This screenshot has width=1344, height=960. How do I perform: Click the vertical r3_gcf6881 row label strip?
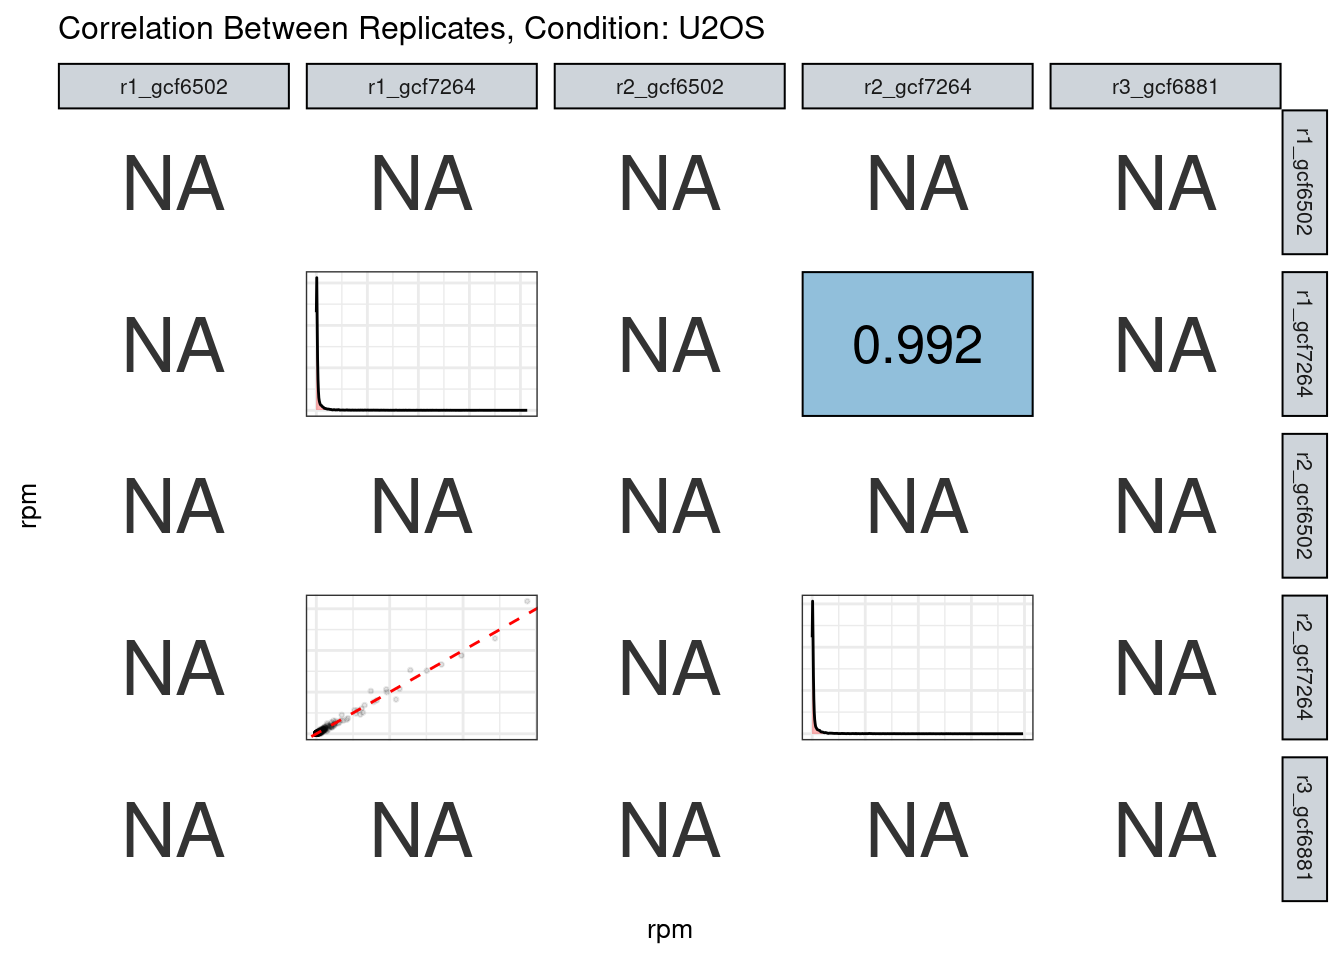pyautogui.click(x=1304, y=829)
